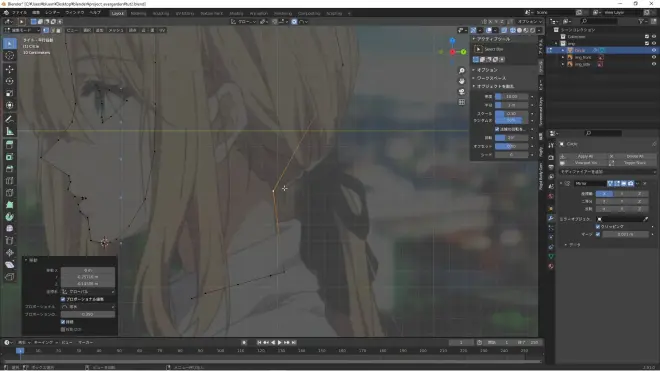
Task: Activate the Move tool
Action: [10, 69]
